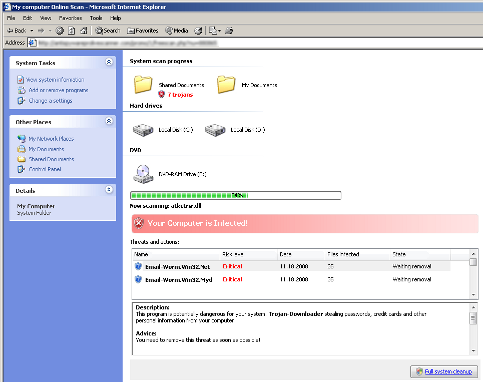The image size is (483, 382).
Task: Open the Shared Documents sidebar link
Action: tap(51, 159)
